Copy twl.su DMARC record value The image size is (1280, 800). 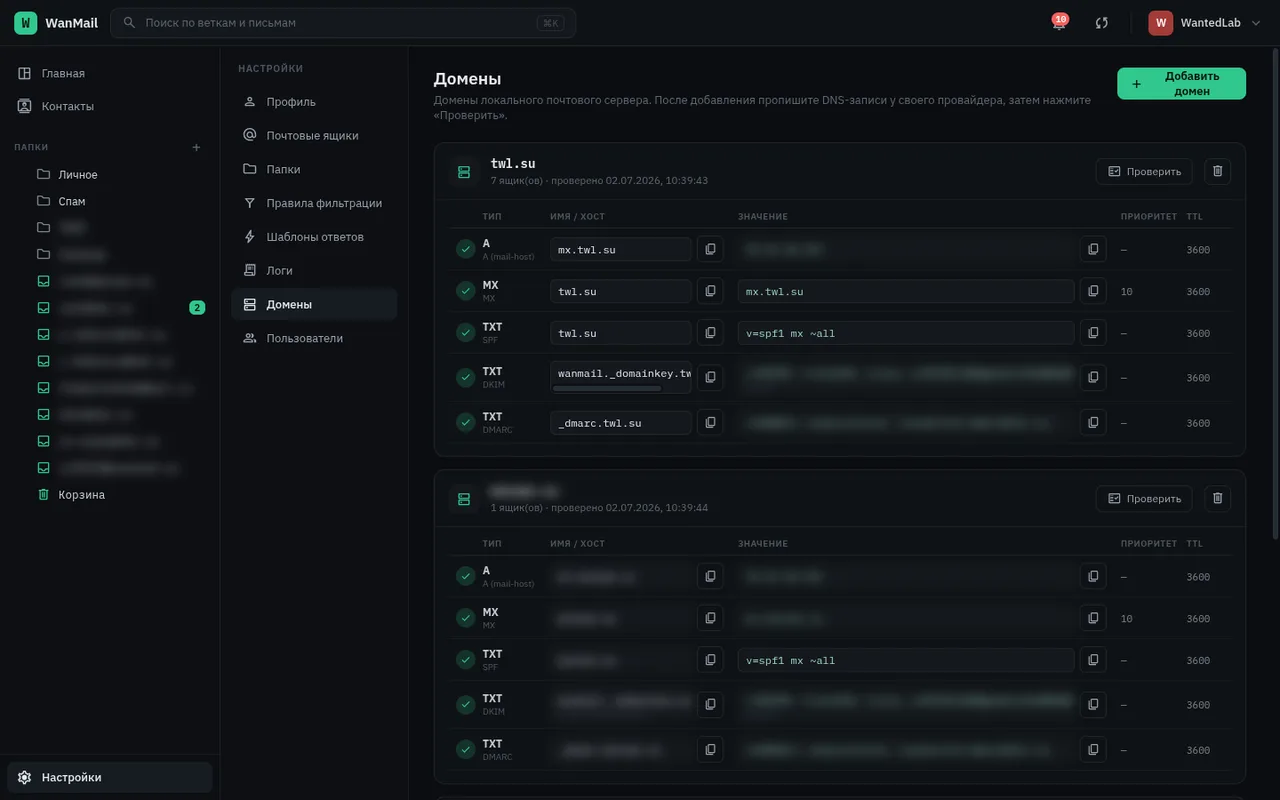(x=1093, y=422)
